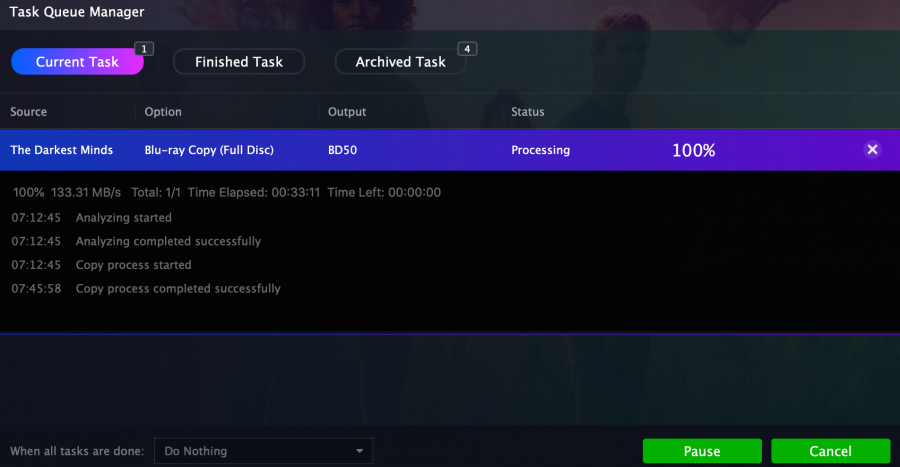Switch to the Current Task tab
900x467 pixels.
click(77, 62)
